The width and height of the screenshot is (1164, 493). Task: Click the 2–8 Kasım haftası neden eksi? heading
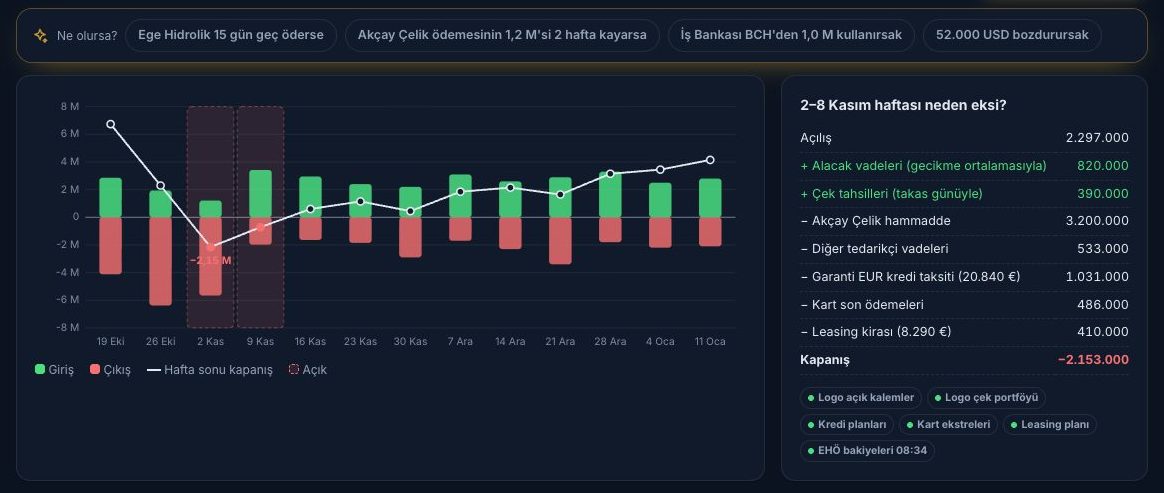tap(903, 105)
